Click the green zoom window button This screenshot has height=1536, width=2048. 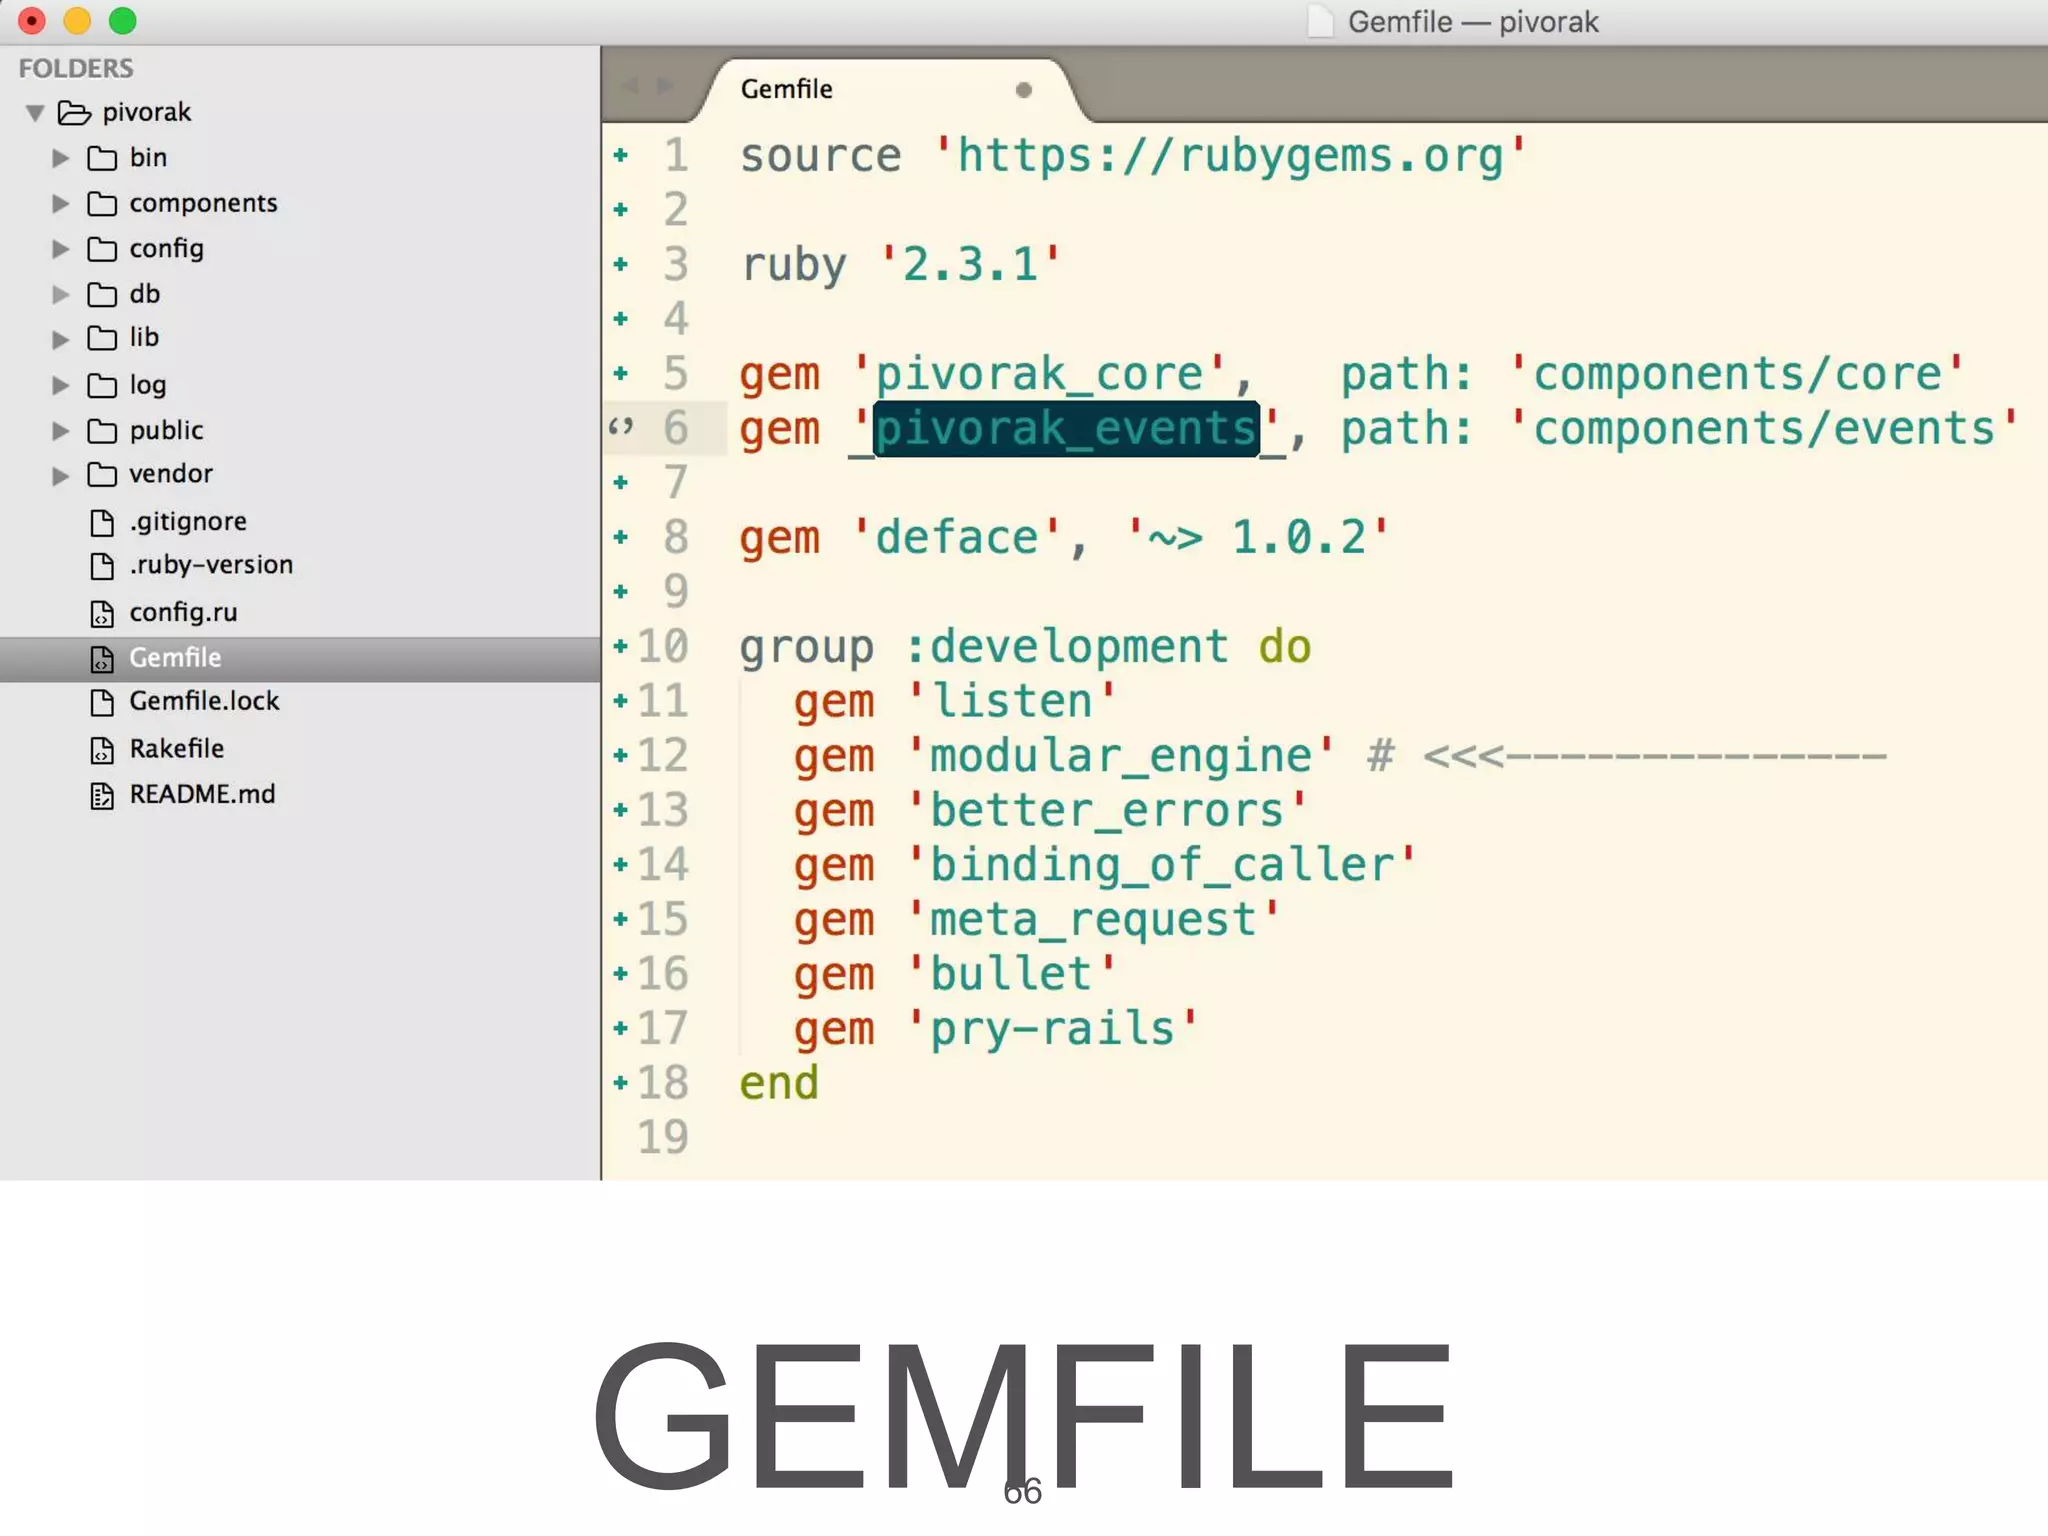tap(122, 21)
